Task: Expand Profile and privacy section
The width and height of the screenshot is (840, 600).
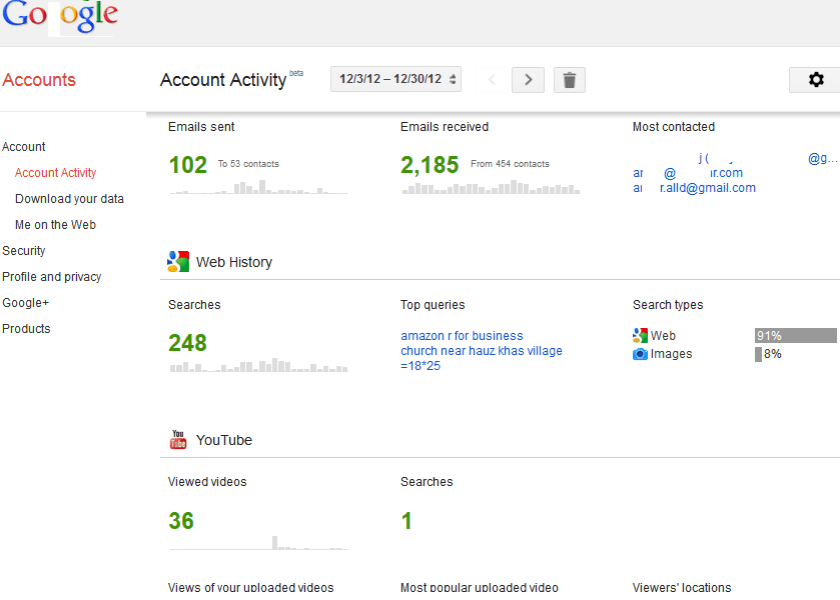Action: (52, 277)
